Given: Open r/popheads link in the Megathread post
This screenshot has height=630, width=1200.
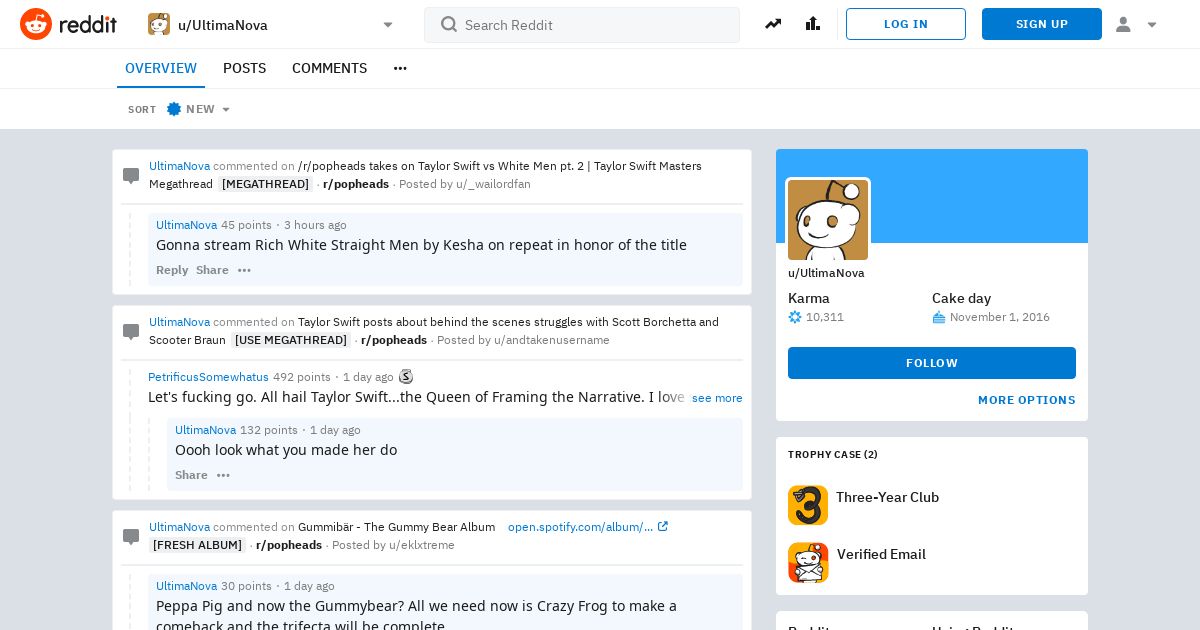Looking at the screenshot, I should 356,184.
